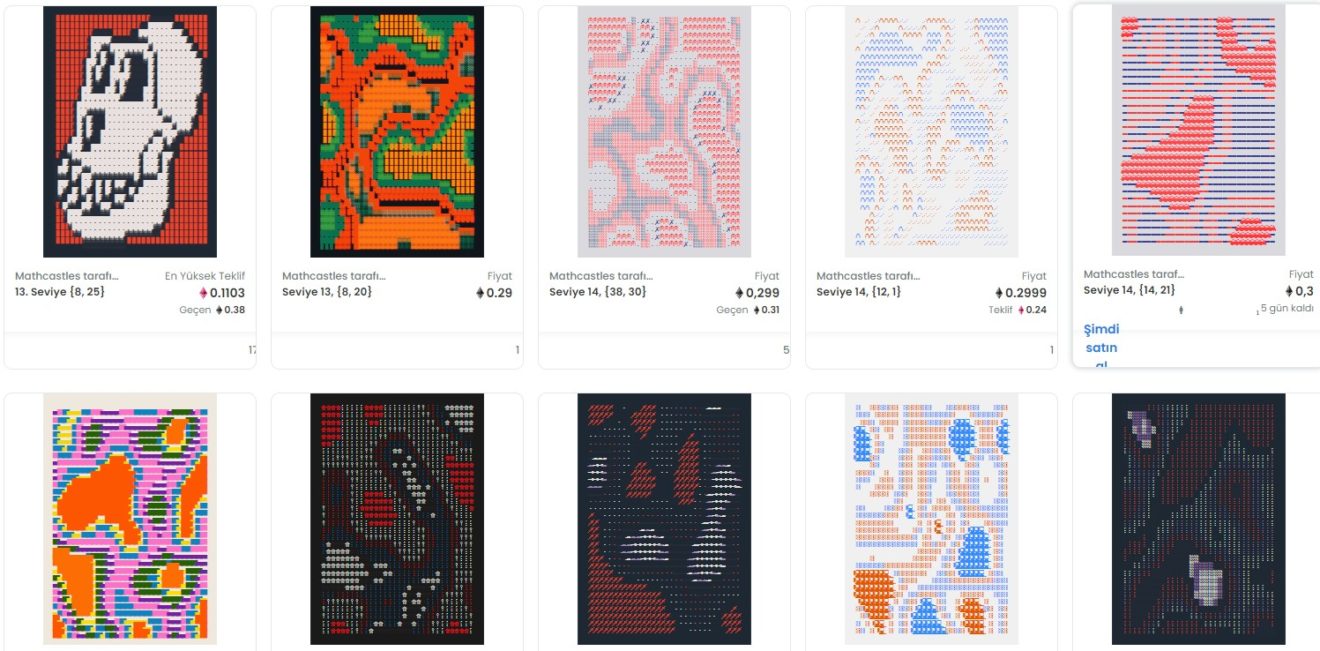Open the blue and orange blobs artwork
This screenshot has height=651, width=1320.
coord(931,519)
